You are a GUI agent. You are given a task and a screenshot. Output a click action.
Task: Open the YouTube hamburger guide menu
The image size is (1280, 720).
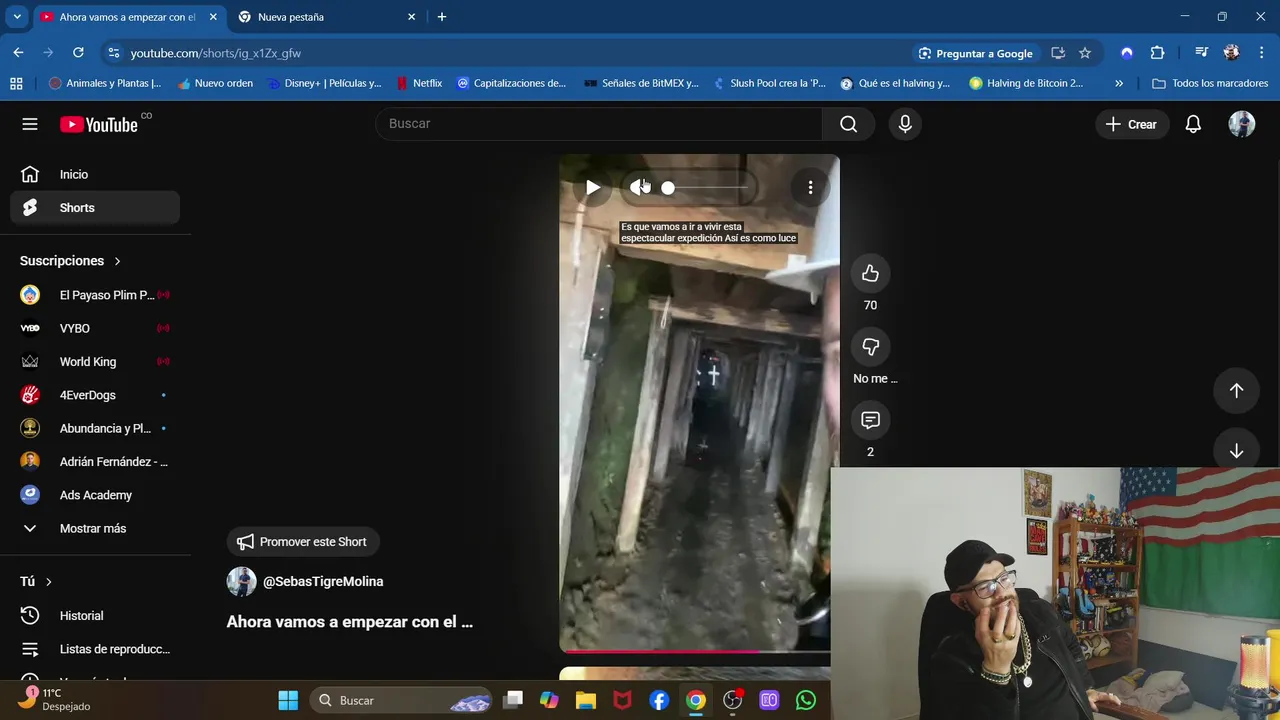(x=30, y=124)
